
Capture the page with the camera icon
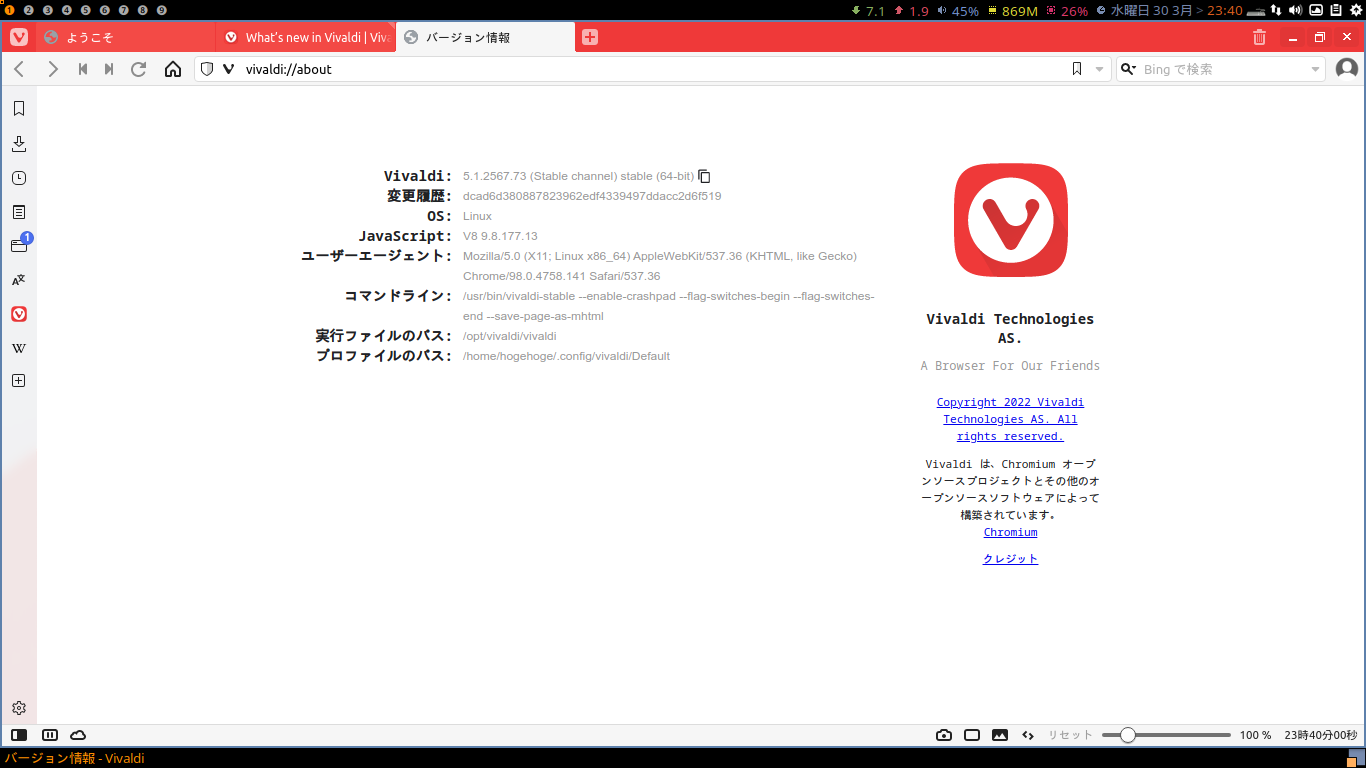pyautogui.click(x=944, y=735)
